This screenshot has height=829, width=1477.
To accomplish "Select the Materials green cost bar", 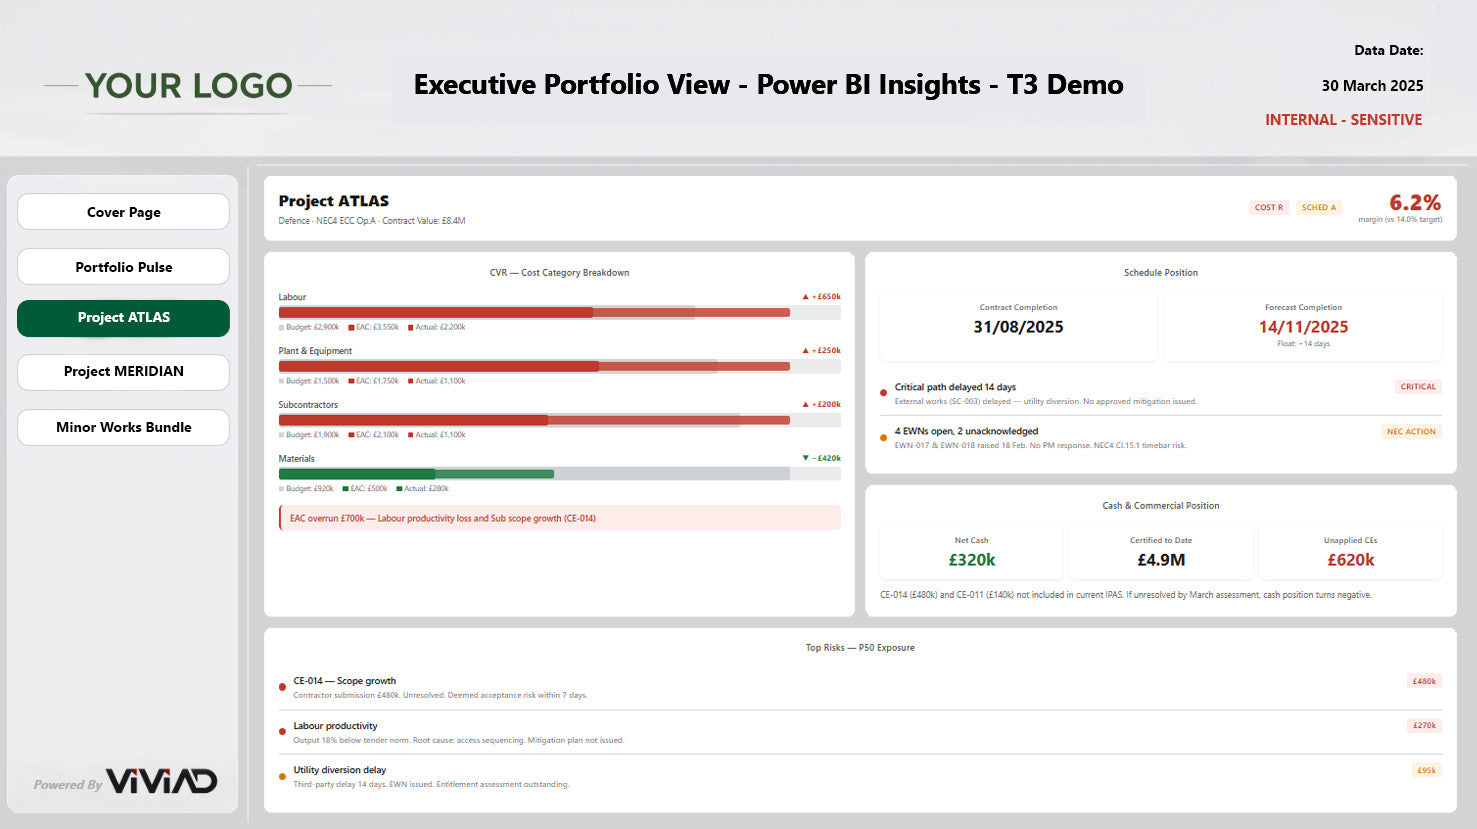I will point(416,474).
